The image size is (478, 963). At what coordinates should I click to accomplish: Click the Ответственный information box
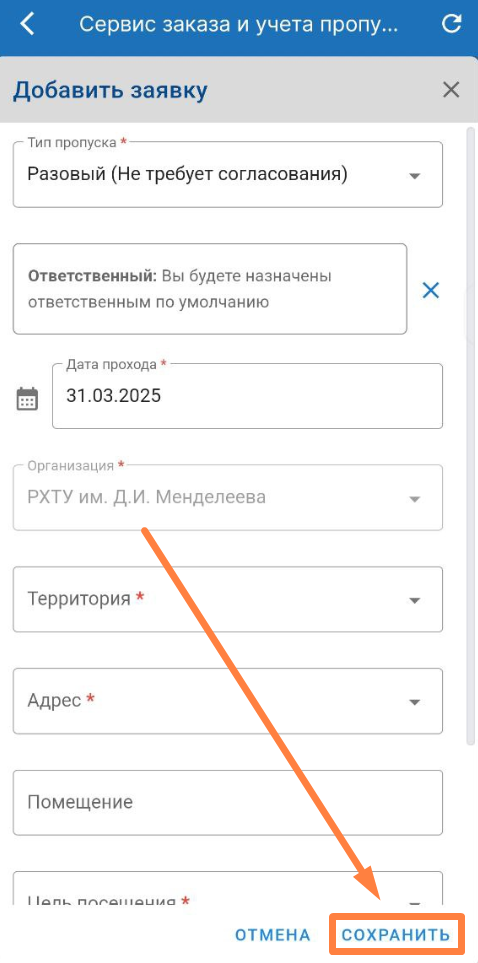point(210,289)
